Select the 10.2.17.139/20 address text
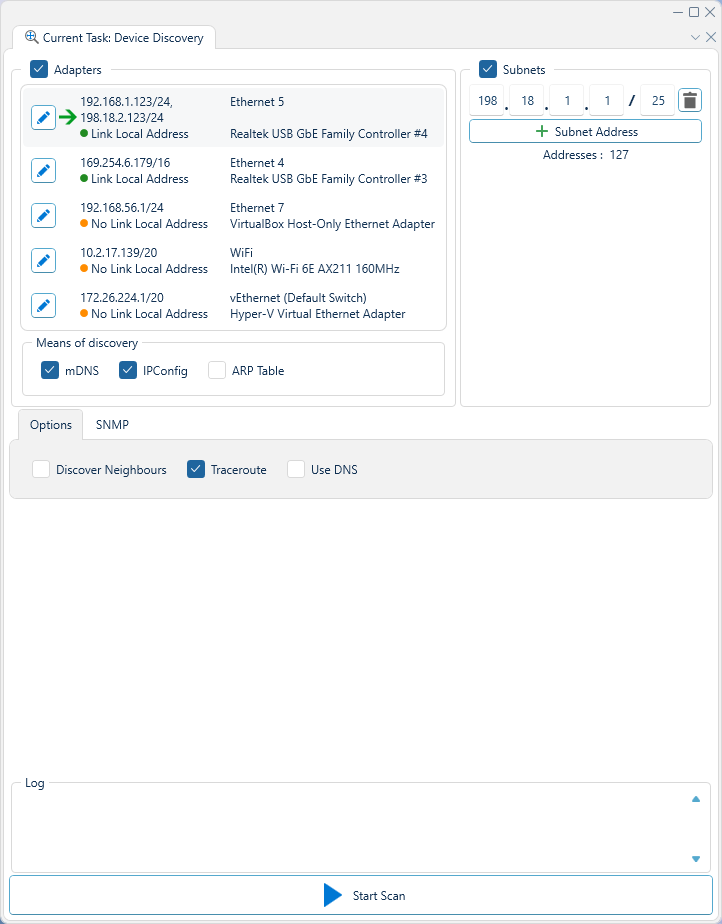 pos(118,253)
